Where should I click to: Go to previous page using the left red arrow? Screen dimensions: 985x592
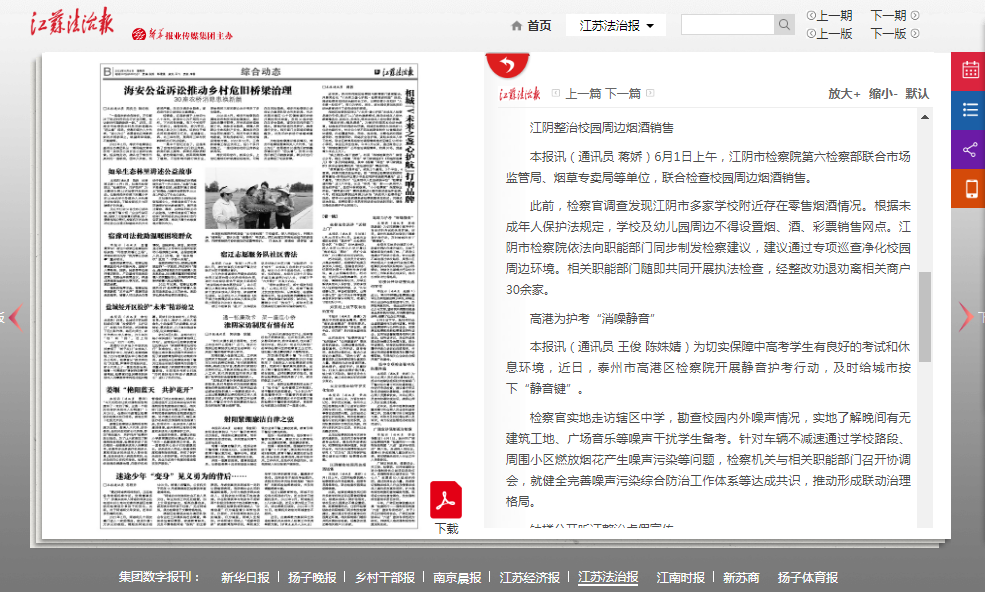point(16,317)
